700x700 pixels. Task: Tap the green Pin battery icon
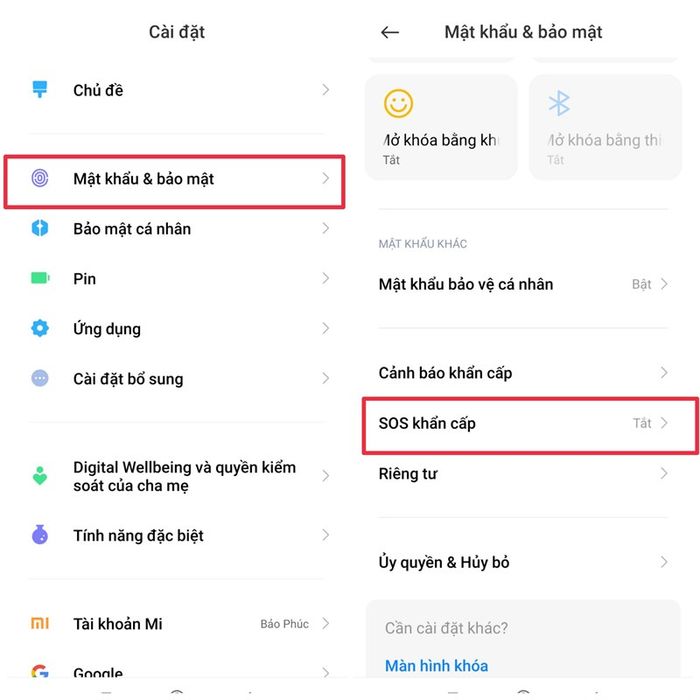(40, 278)
